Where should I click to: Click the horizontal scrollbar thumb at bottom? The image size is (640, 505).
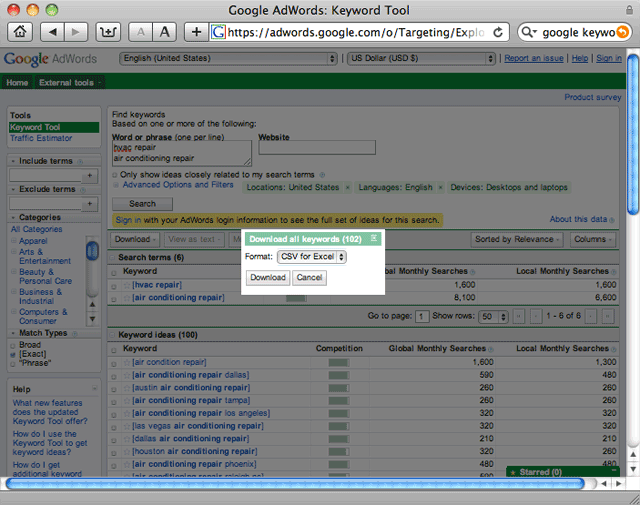[296, 484]
